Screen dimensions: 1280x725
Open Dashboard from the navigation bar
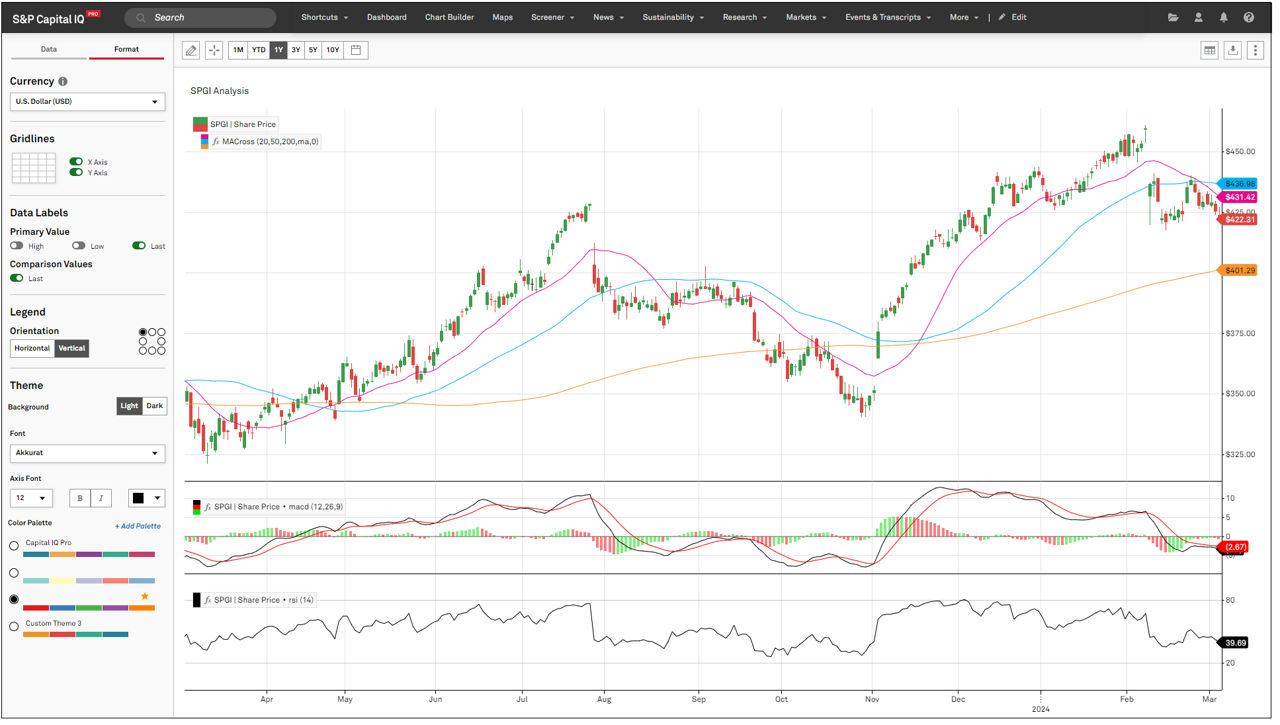(386, 17)
